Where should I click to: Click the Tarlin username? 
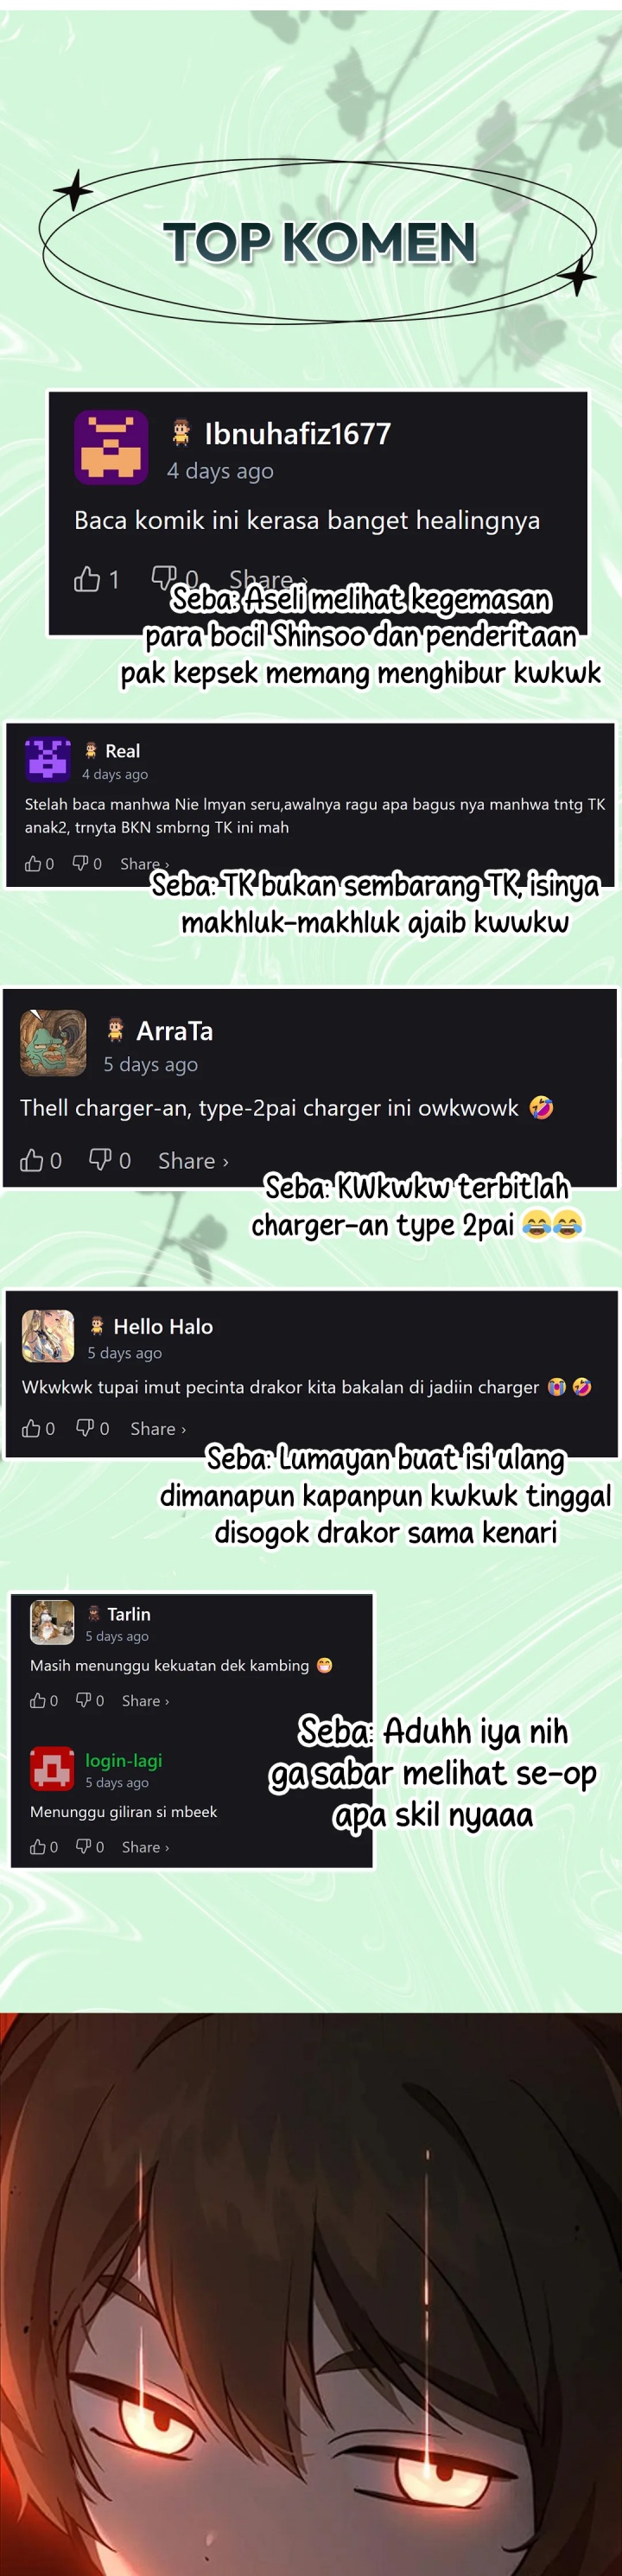(129, 1614)
